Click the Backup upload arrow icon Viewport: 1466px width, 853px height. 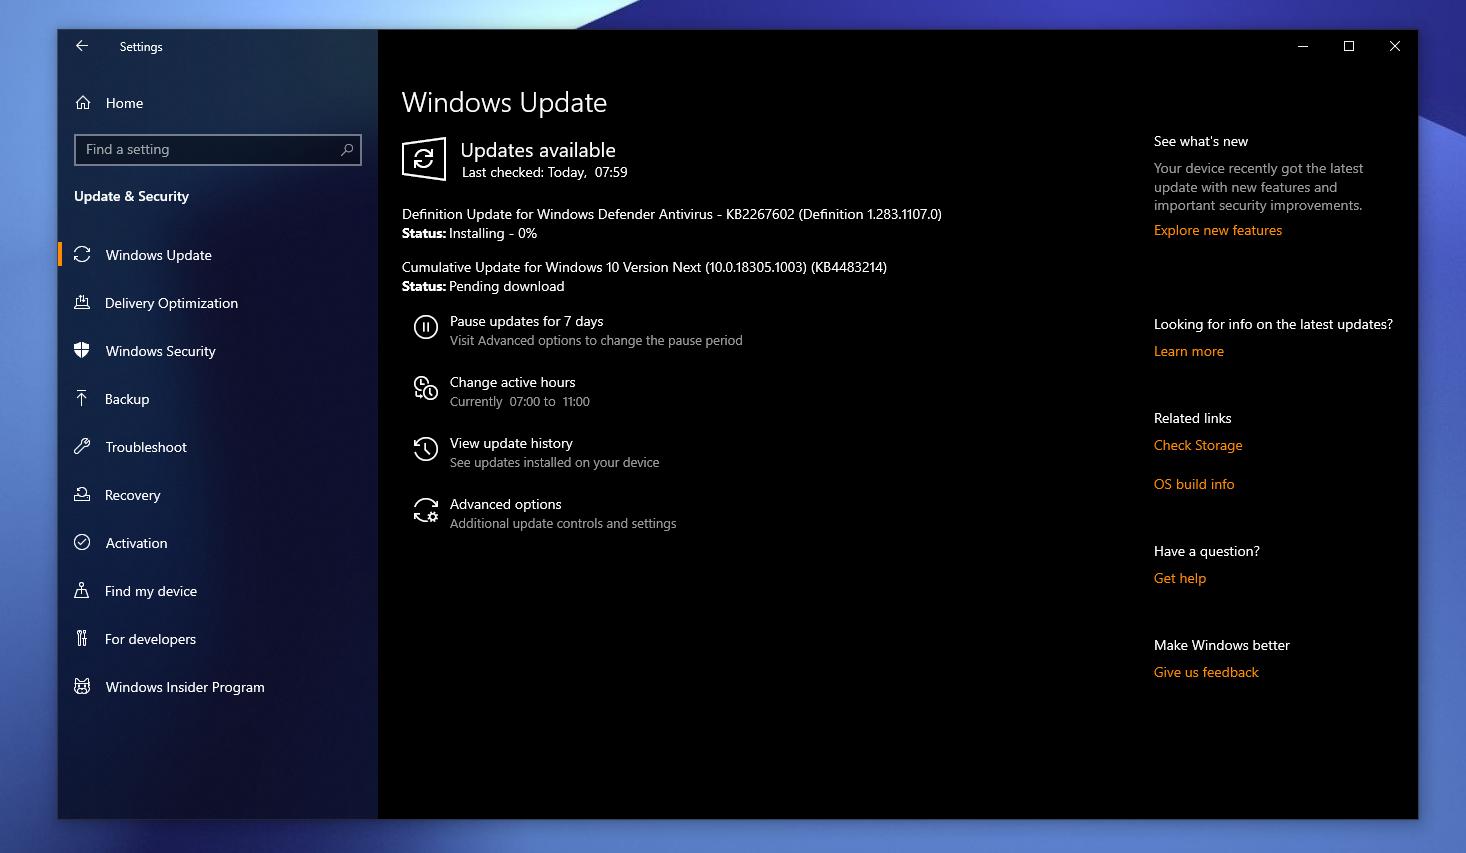pos(82,399)
